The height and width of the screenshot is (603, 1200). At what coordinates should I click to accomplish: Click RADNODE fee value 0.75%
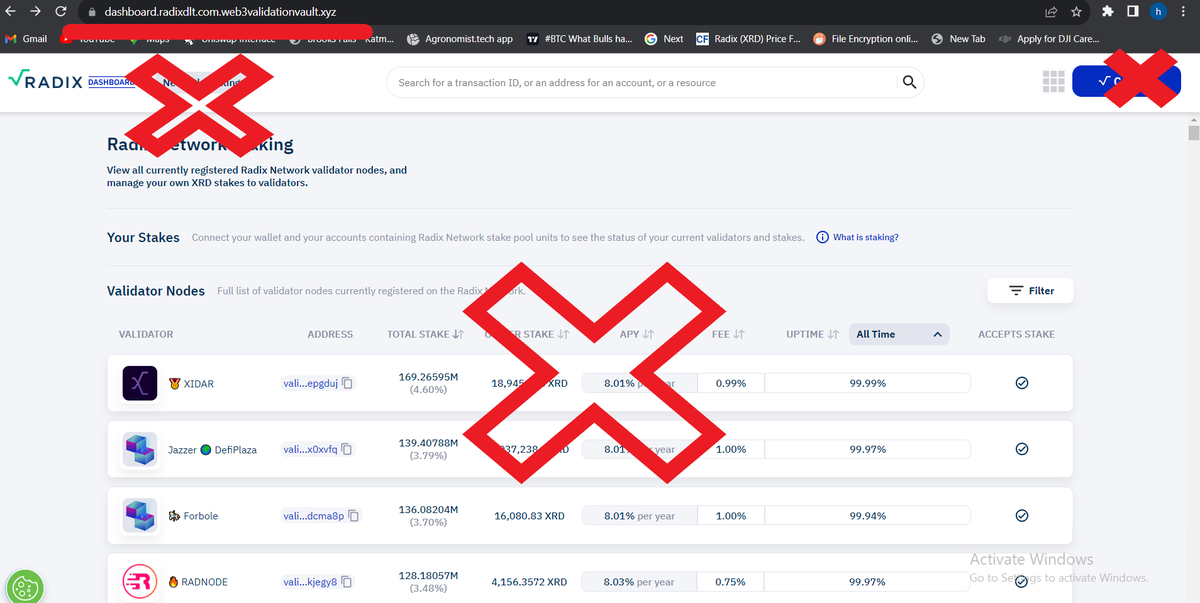[x=731, y=582]
